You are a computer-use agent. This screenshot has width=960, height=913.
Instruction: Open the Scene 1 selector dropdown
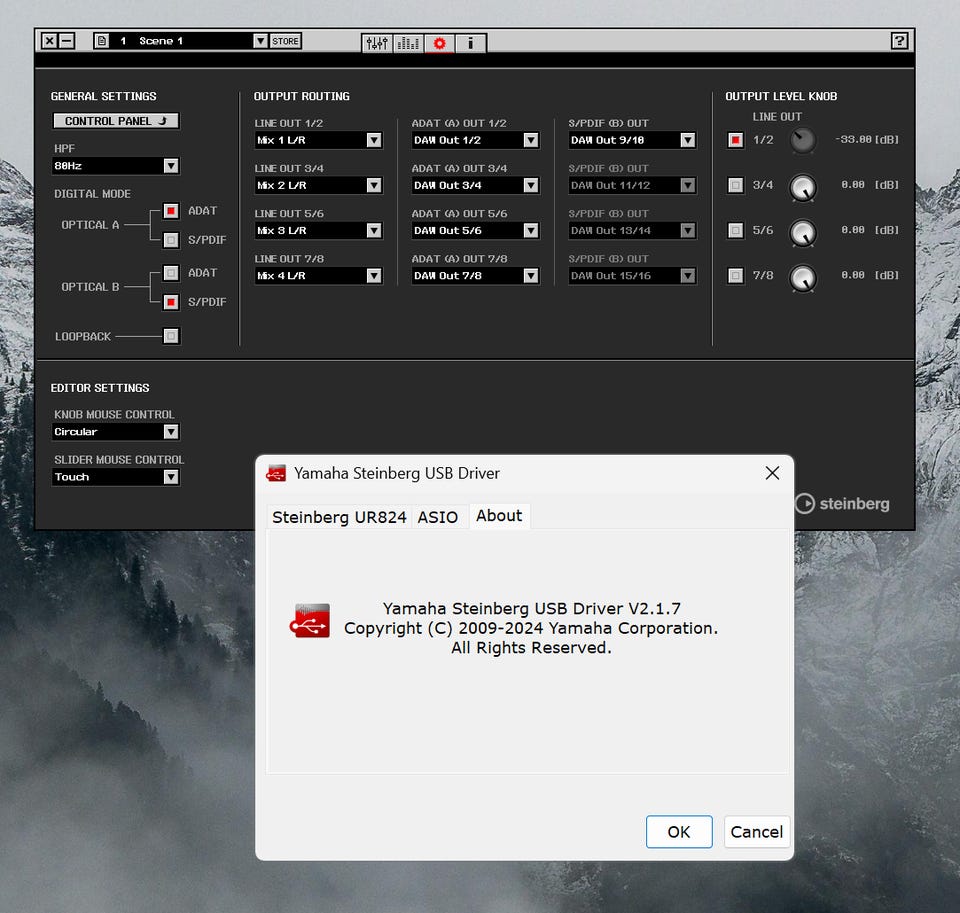pyautogui.click(x=260, y=41)
